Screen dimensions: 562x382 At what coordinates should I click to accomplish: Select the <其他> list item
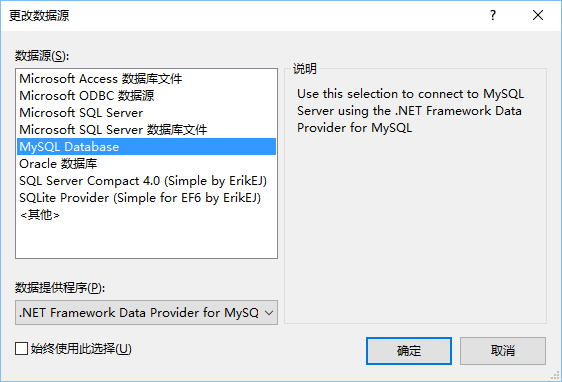[x=147, y=215]
